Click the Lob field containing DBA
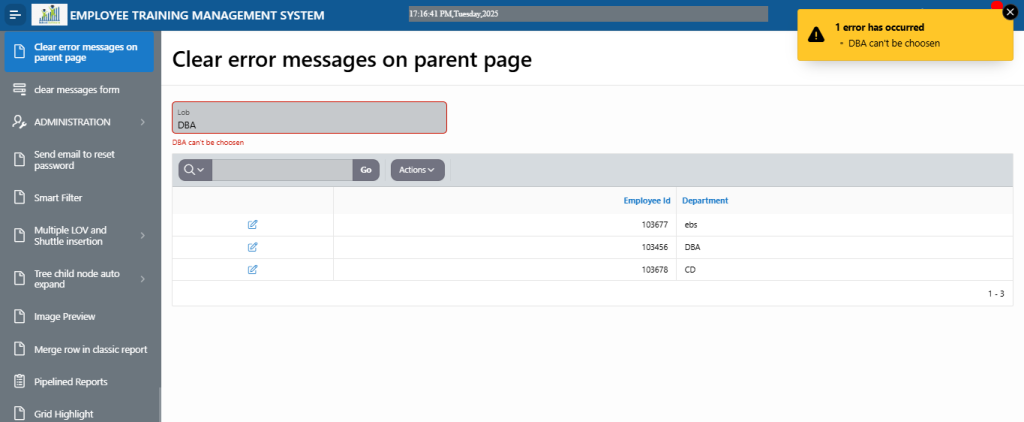 coord(309,118)
